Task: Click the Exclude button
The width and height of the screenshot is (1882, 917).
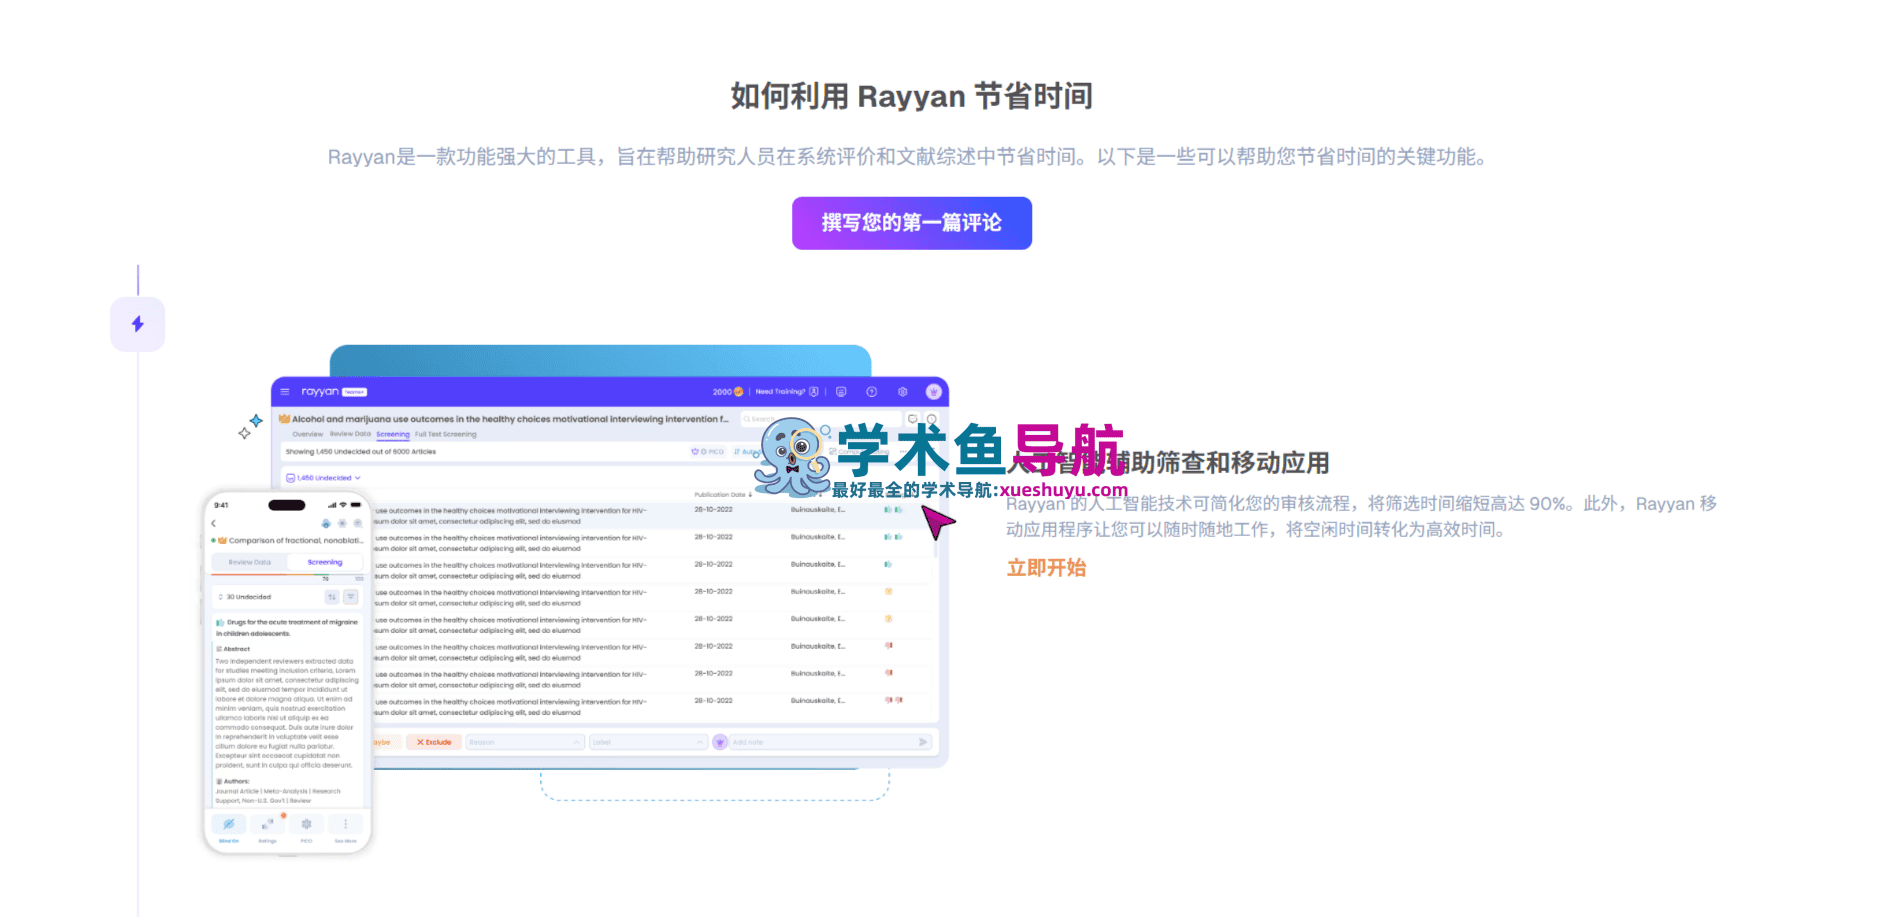Action: pos(434,742)
